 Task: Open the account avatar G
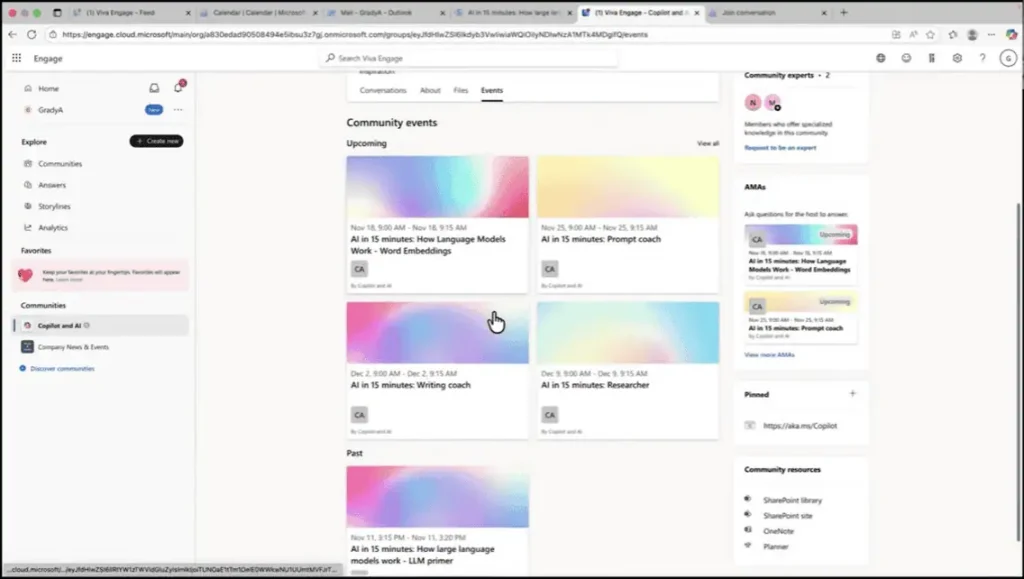(1008, 58)
